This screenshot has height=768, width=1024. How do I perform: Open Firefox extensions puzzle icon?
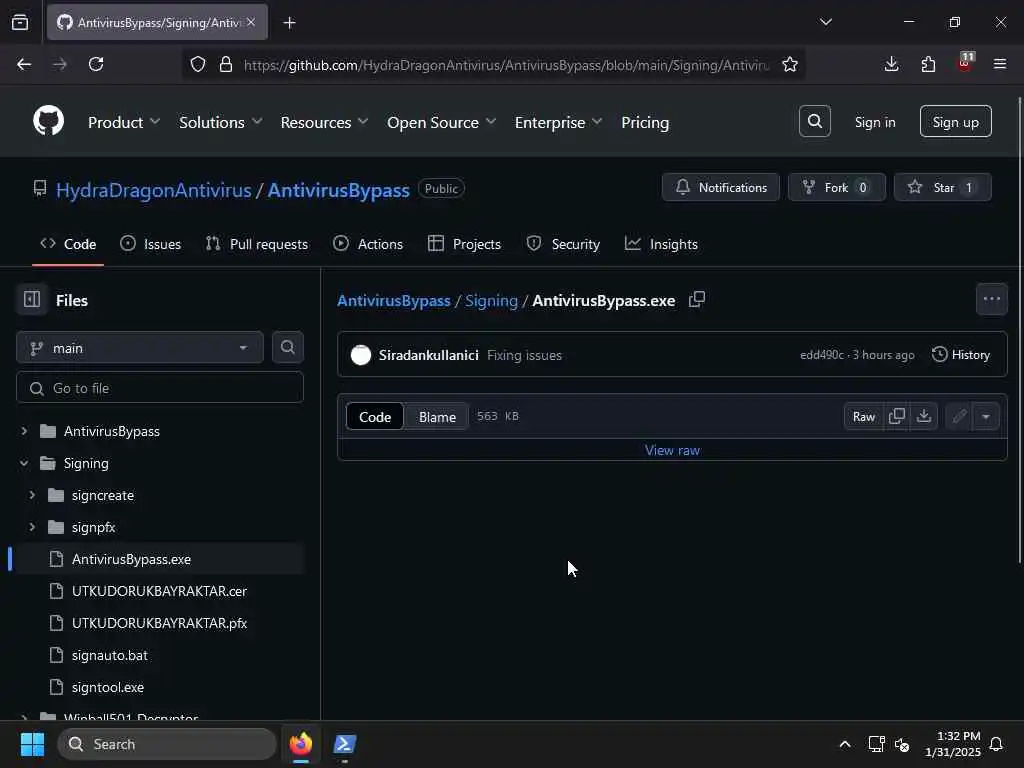pos(928,64)
